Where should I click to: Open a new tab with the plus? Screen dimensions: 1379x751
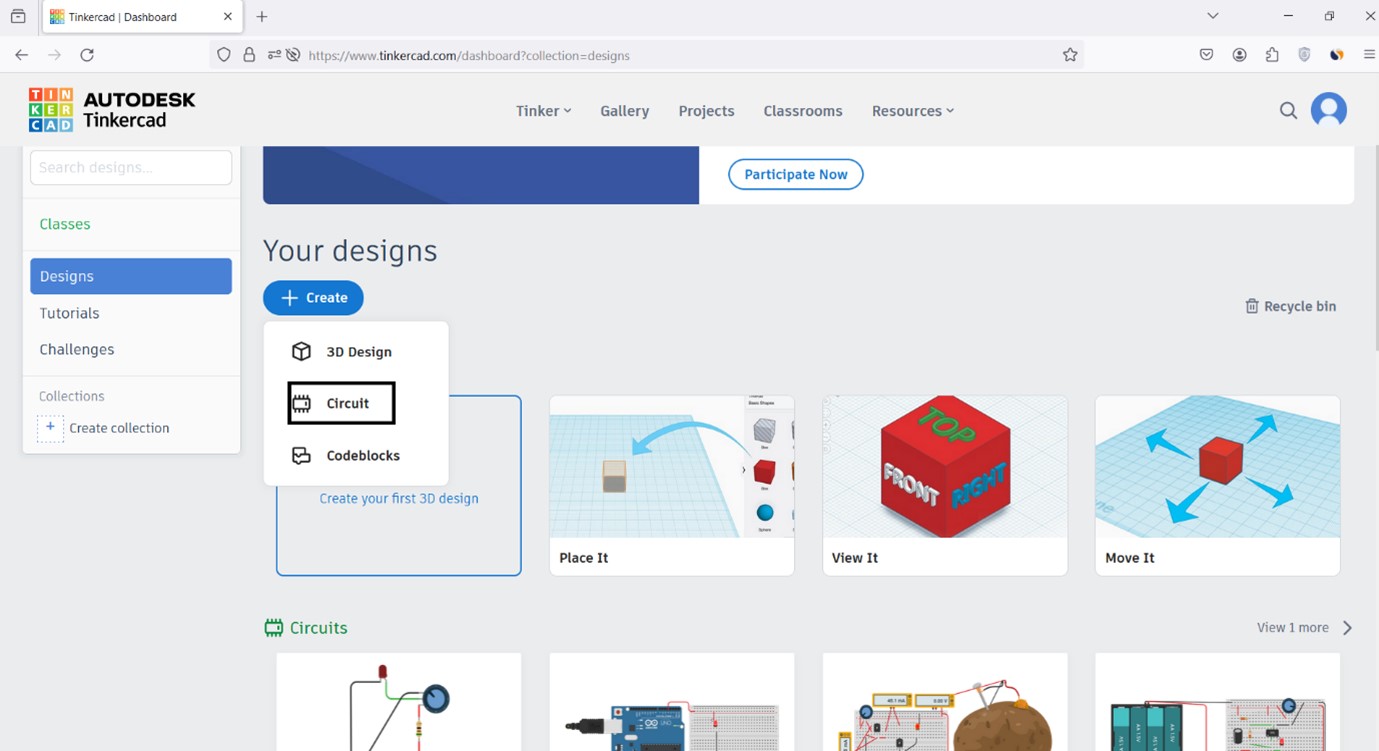[x=262, y=17]
